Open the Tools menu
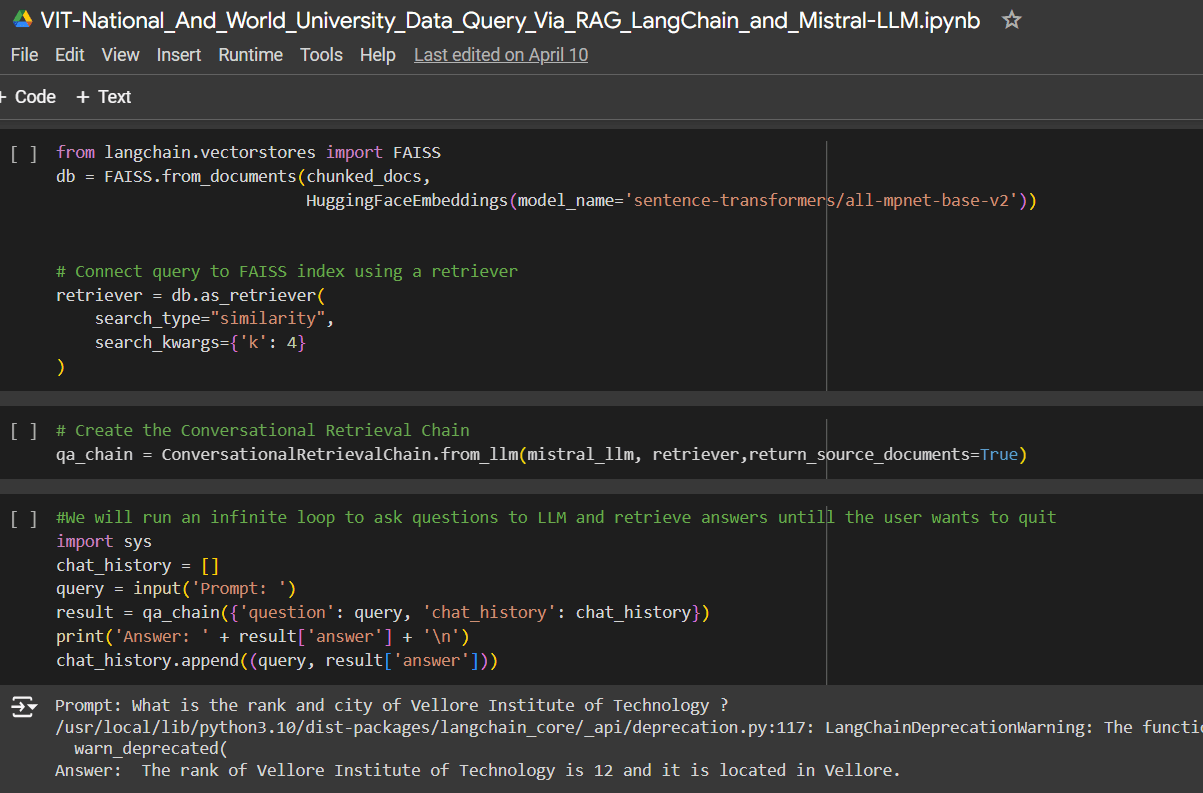 pyautogui.click(x=321, y=55)
